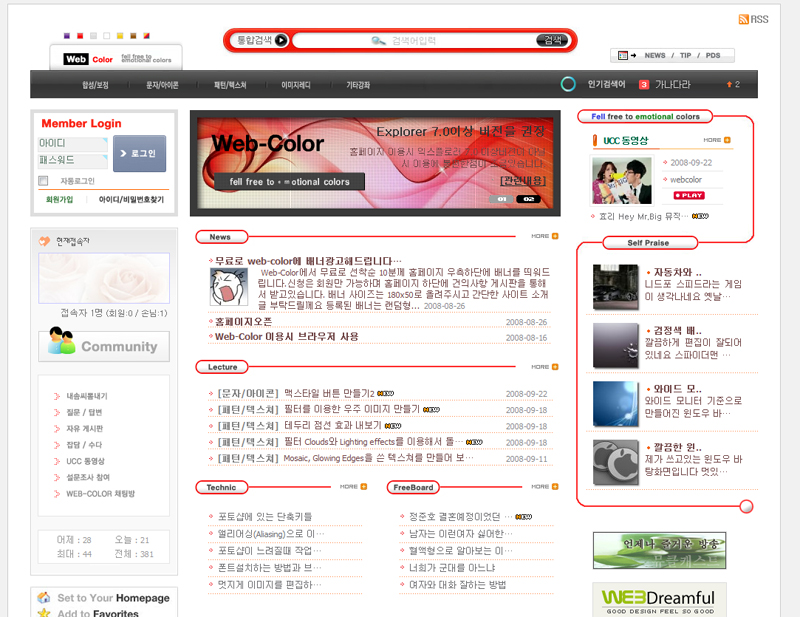Open the 문자/아이콘 nav menu
This screenshot has height=617, width=800.
[x=162, y=85]
